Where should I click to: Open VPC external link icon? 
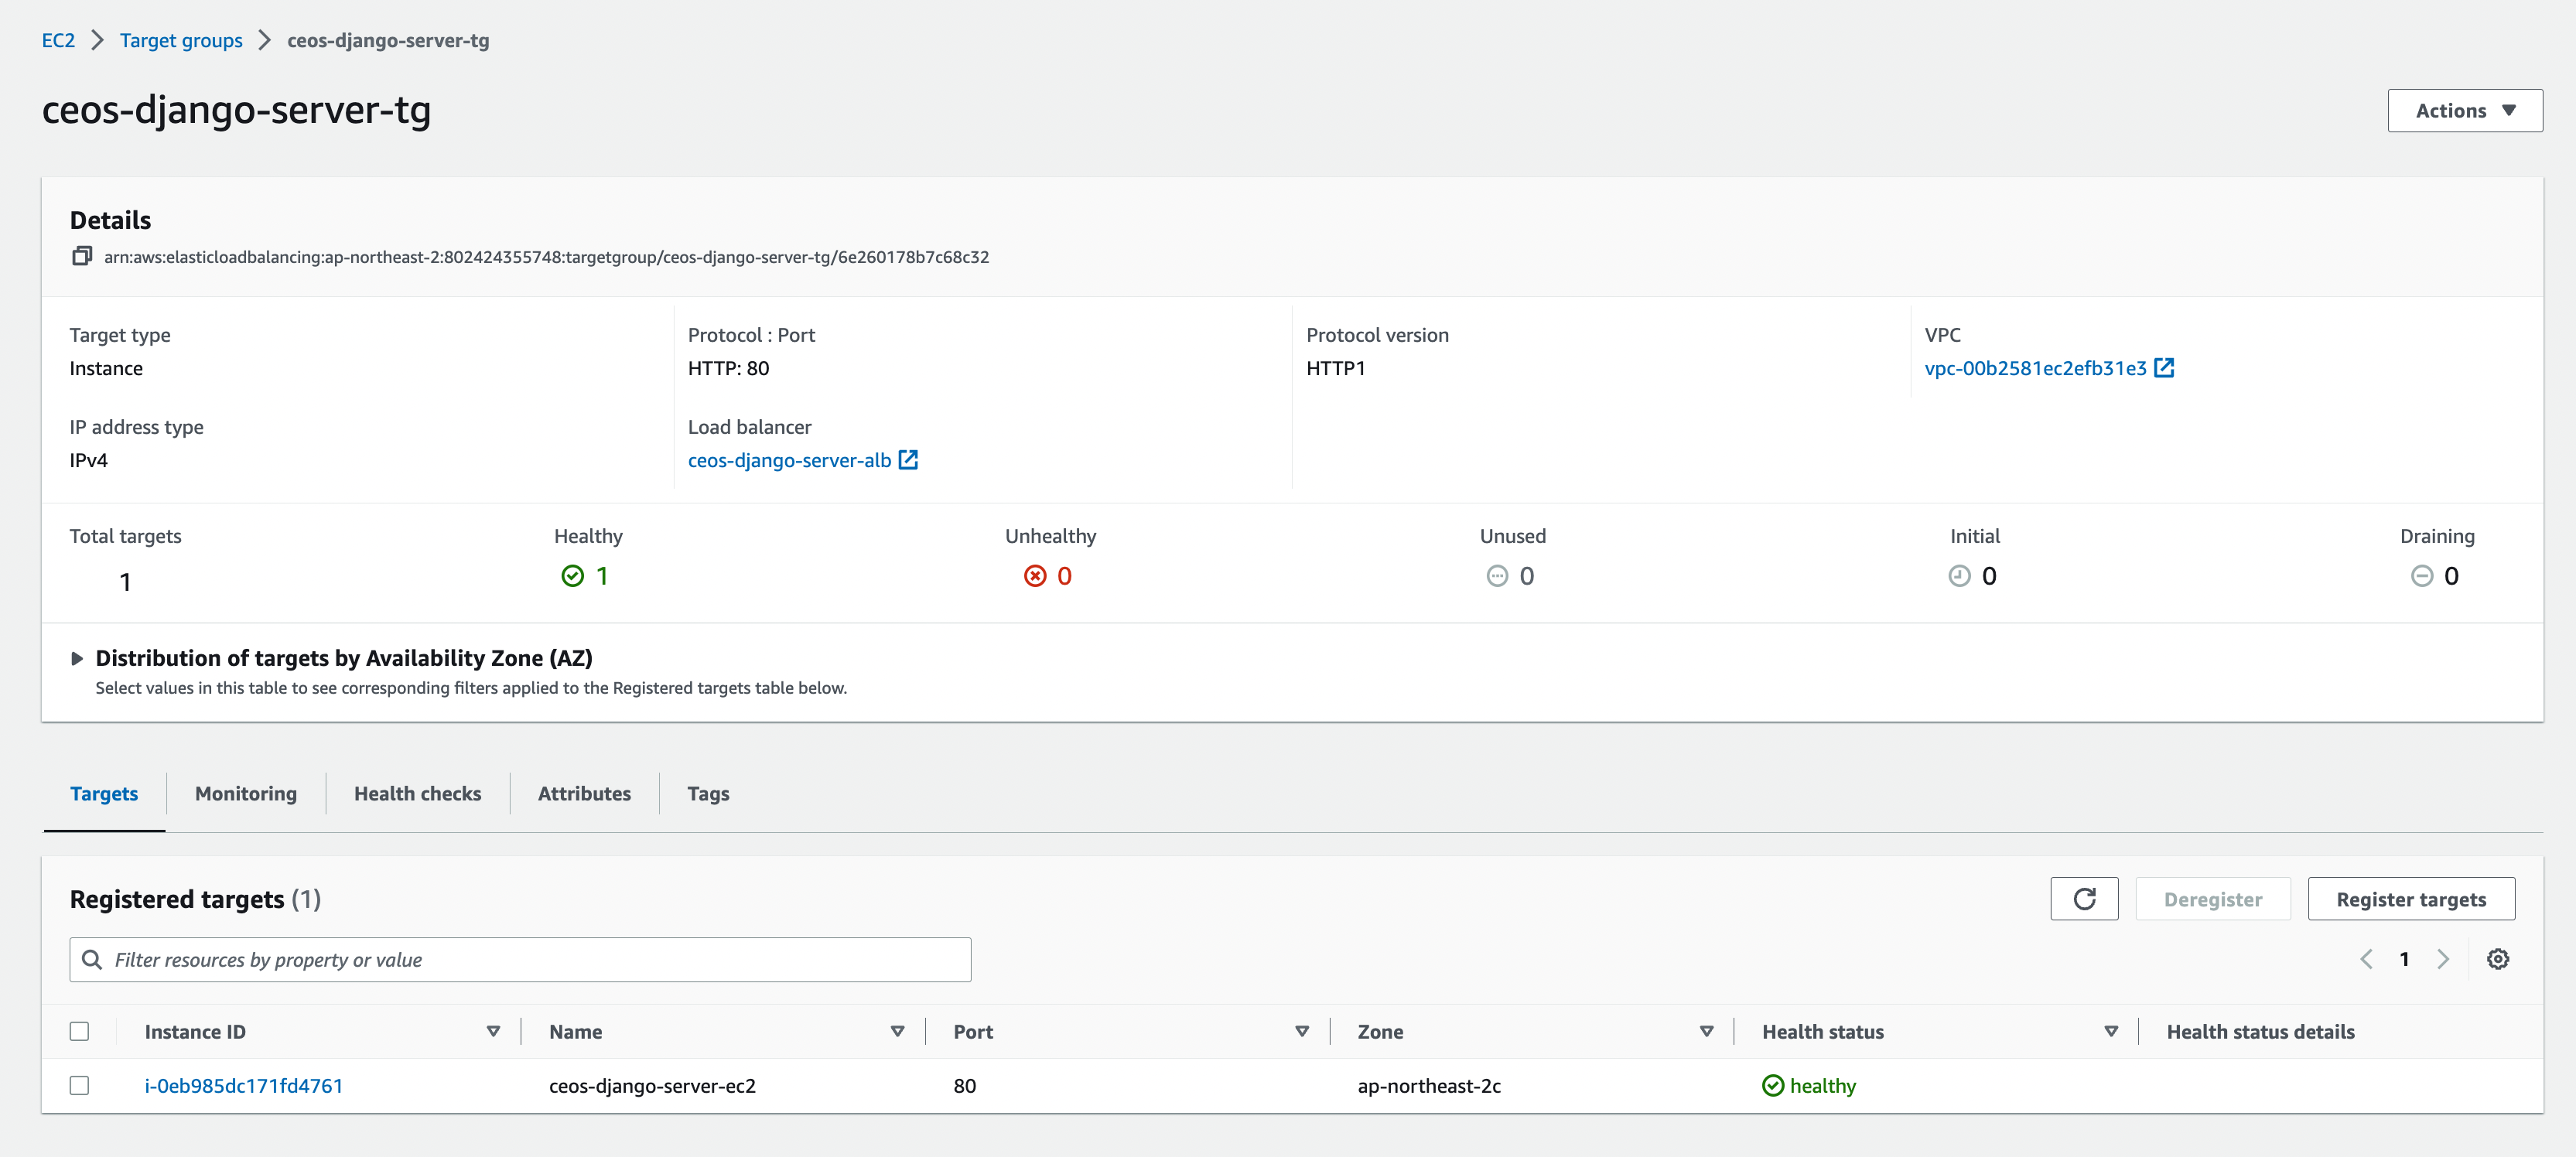(x=2164, y=368)
